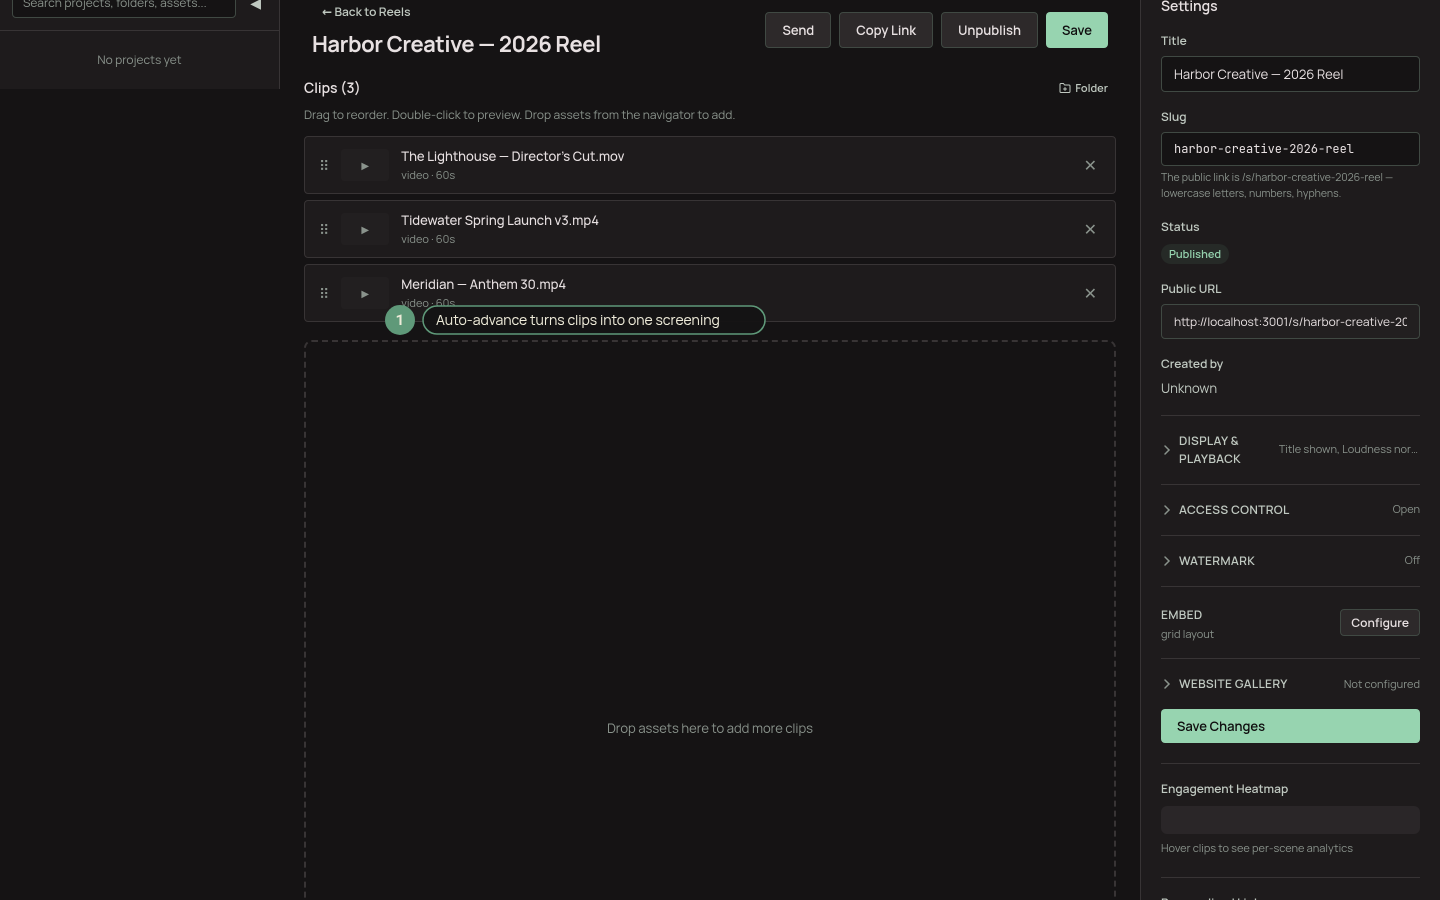Click the Published status badge
The height and width of the screenshot is (900, 1440).
1195,254
